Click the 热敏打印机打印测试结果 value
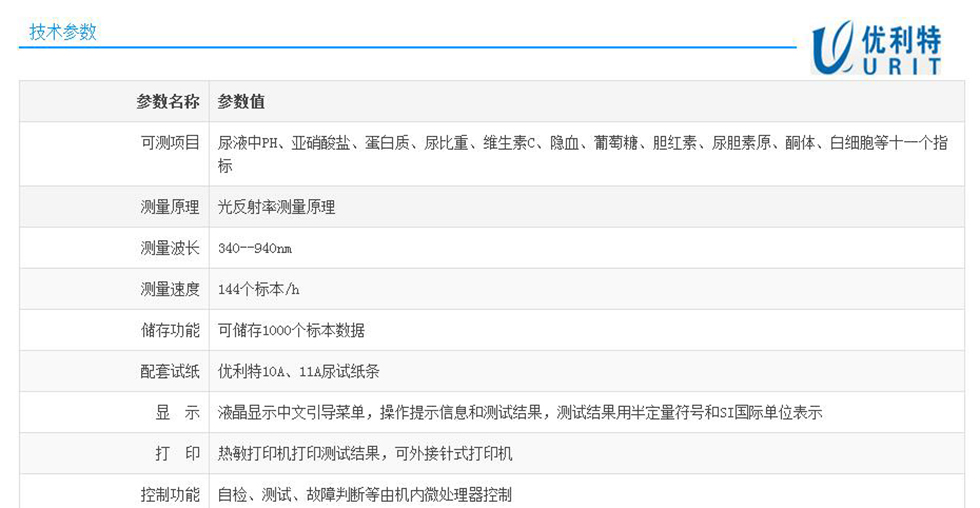 [365, 453]
